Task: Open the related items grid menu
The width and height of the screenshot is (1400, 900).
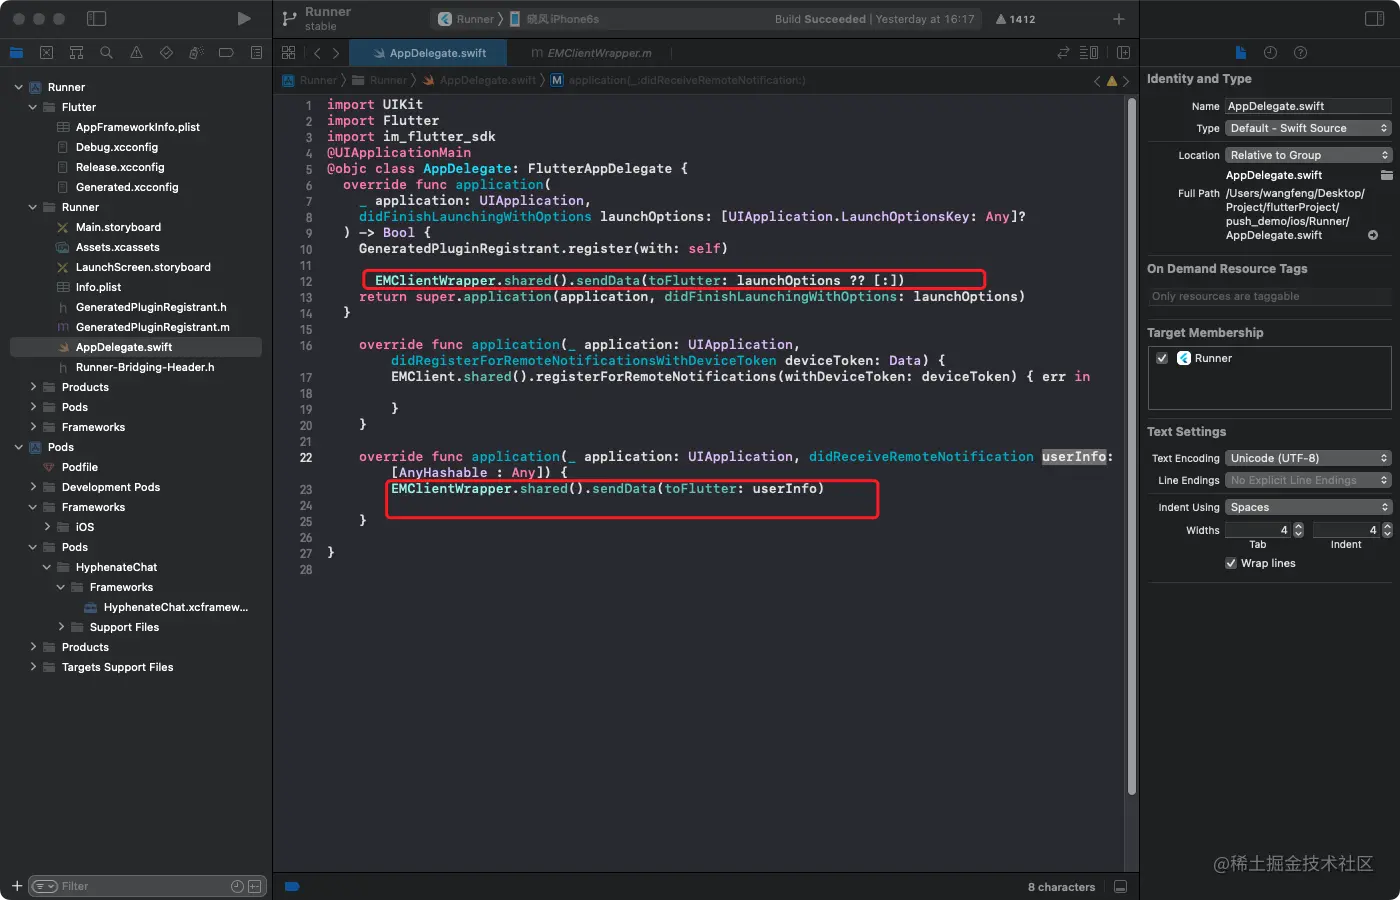Action: point(289,53)
